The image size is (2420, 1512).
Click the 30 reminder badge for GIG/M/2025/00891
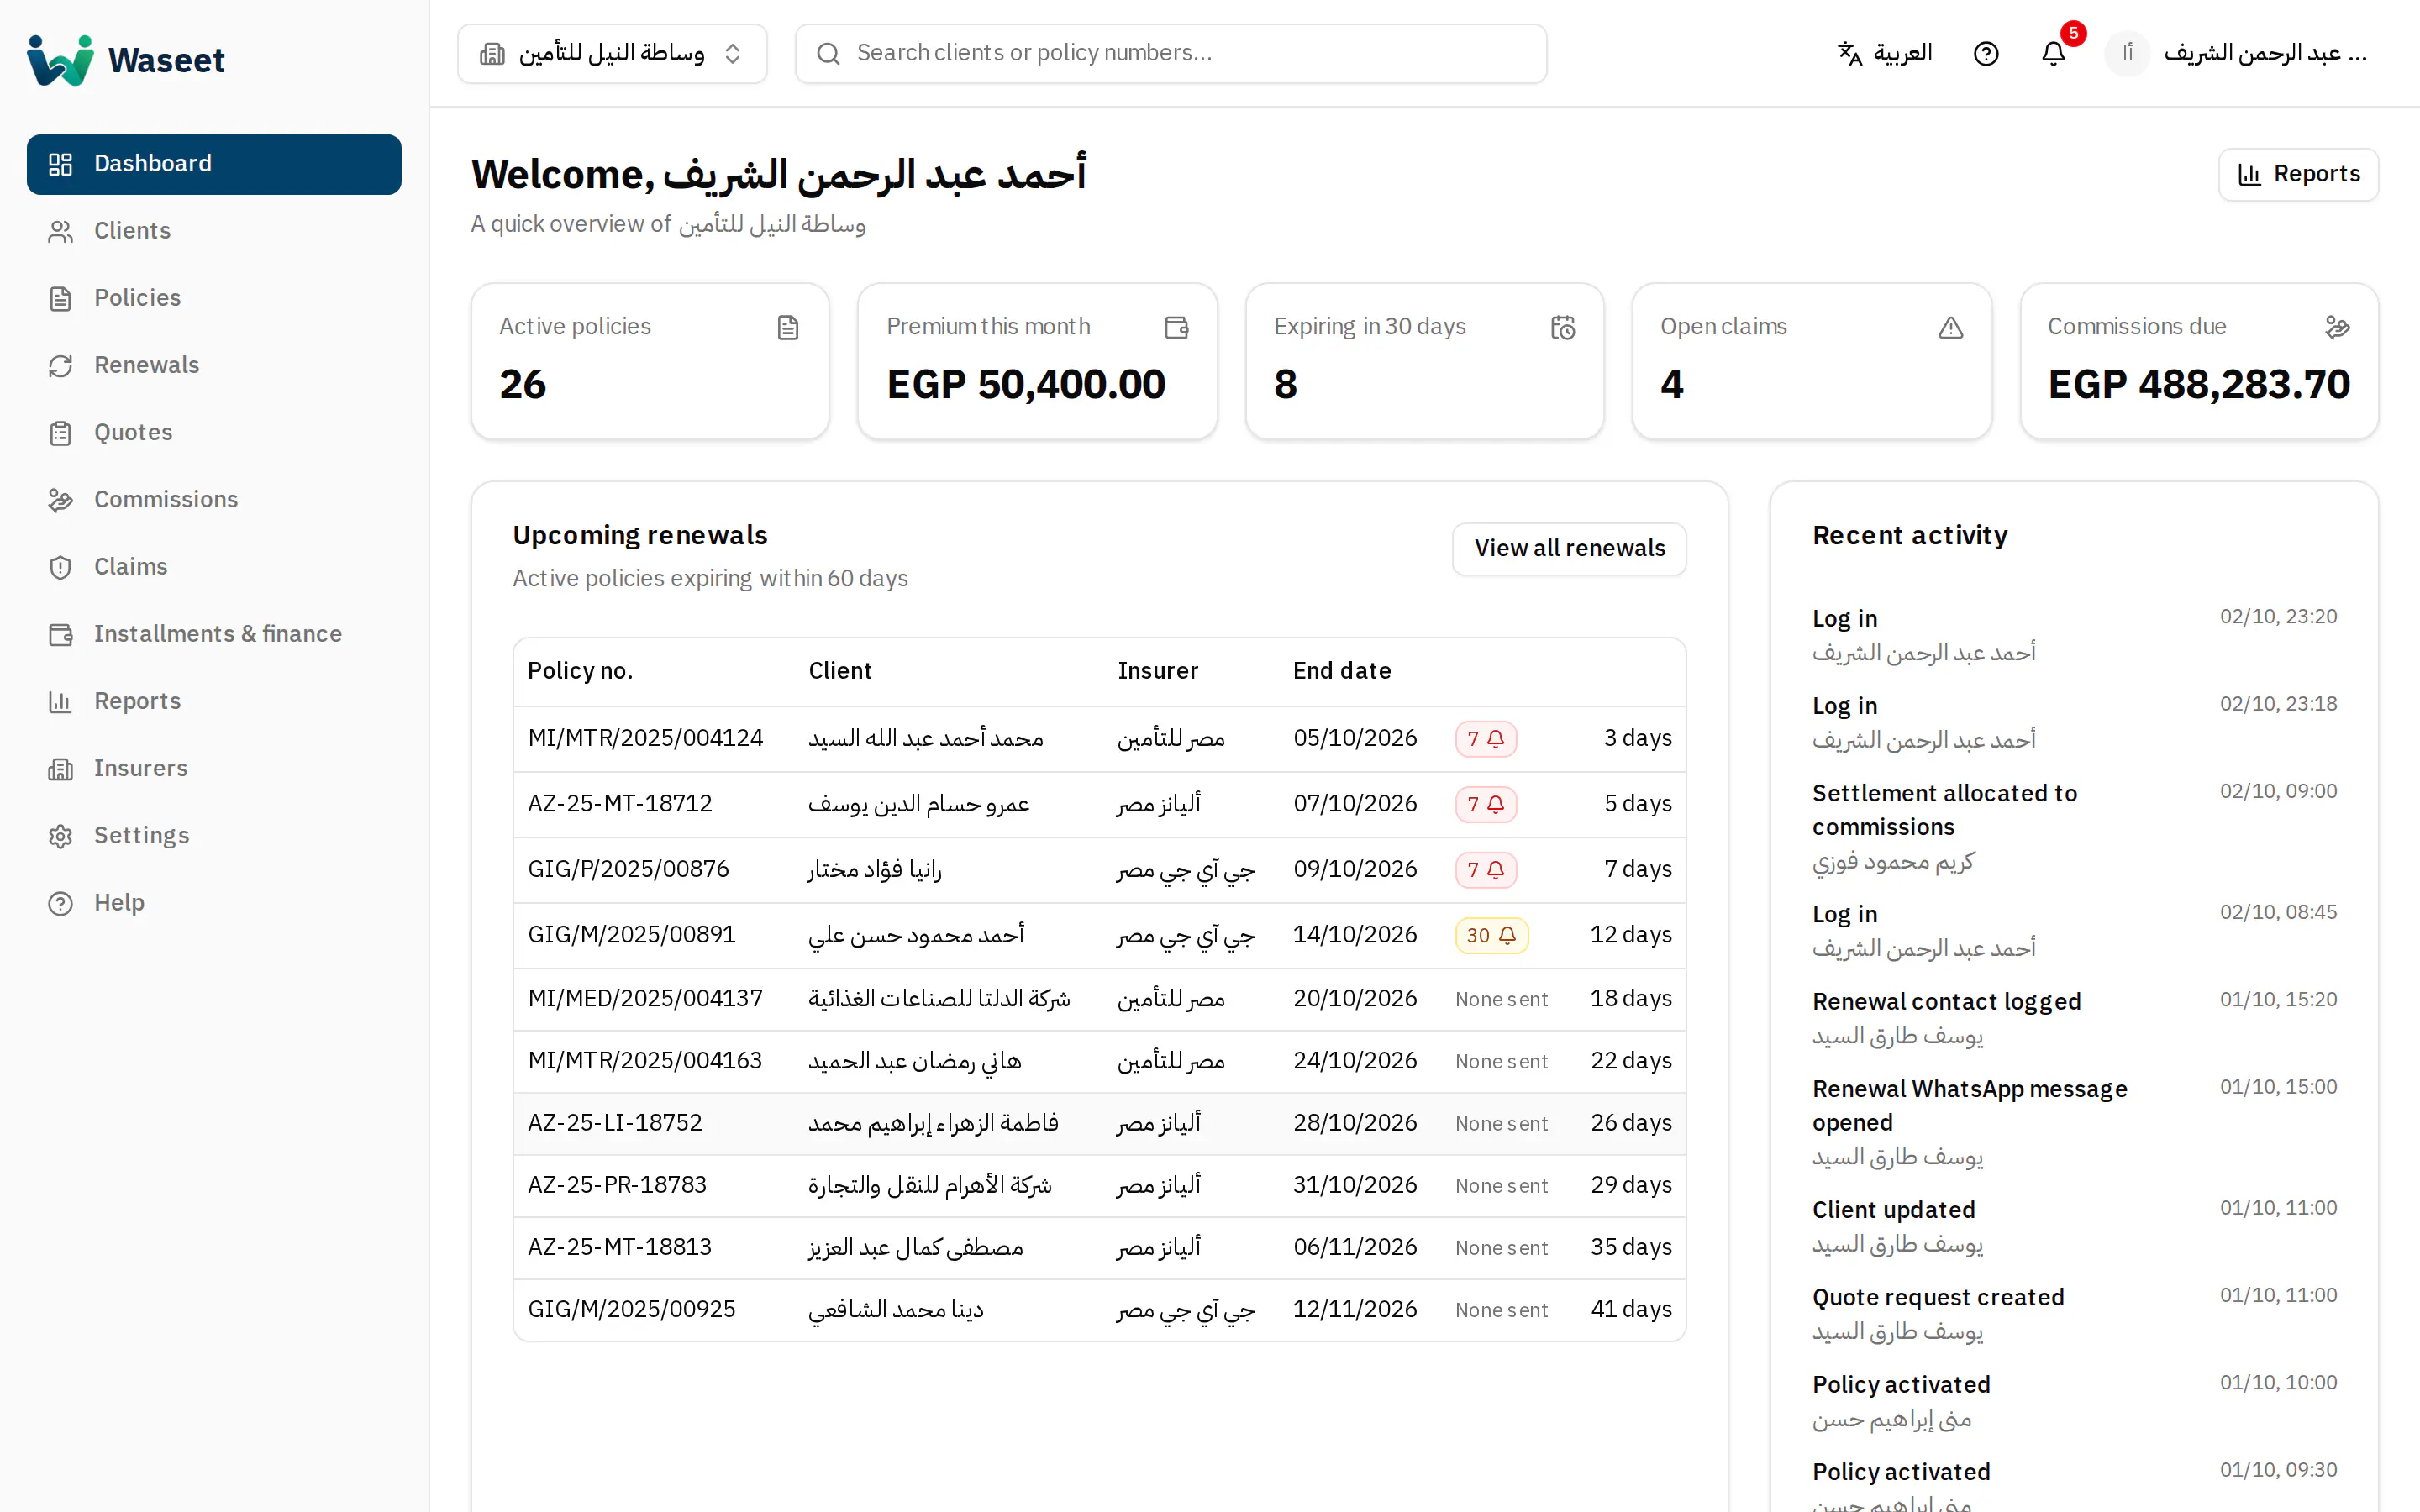pyautogui.click(x=1492, y=935)
